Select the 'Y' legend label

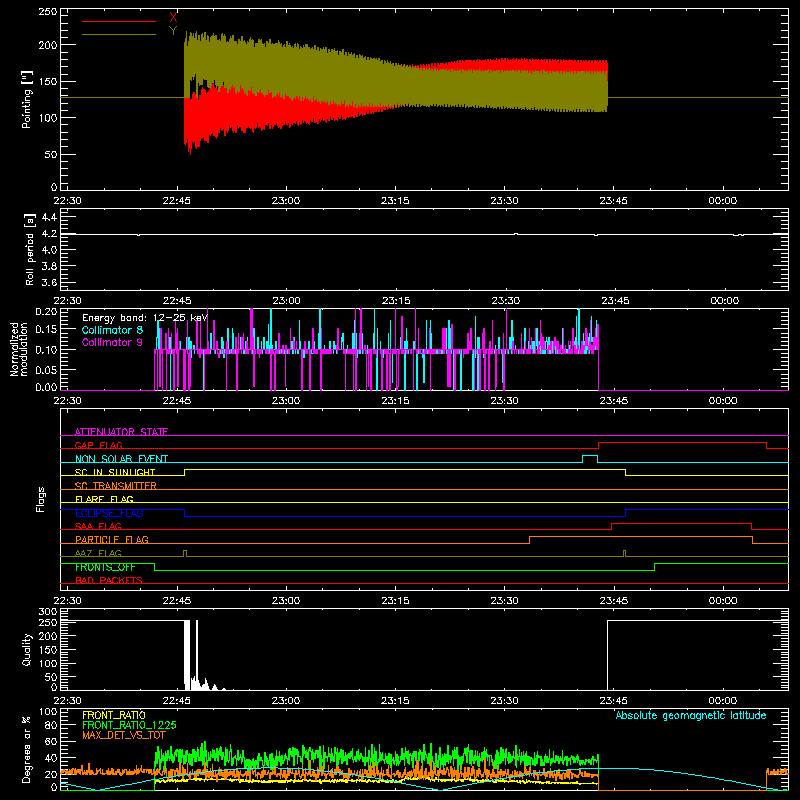click(173, 31)
